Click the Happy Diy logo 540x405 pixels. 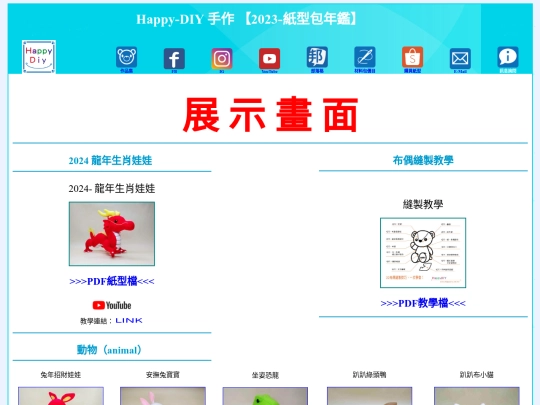click(x=39, y=56)
